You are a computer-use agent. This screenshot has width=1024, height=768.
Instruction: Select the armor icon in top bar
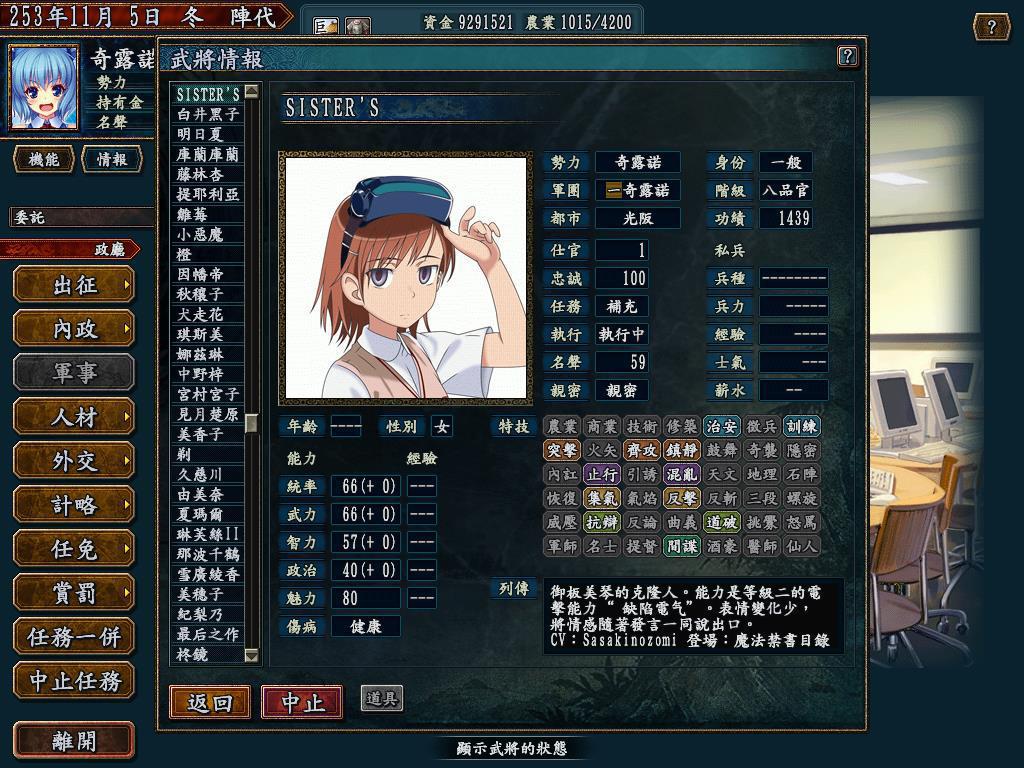tap(357, 26)
